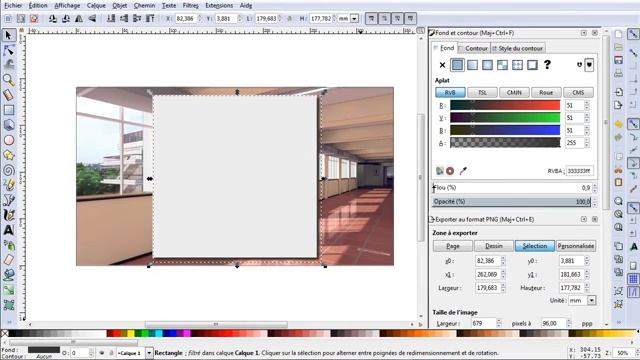Increase the red R value stepper
The height and width of the screenshot is (360, 640).
click(587, 103)
